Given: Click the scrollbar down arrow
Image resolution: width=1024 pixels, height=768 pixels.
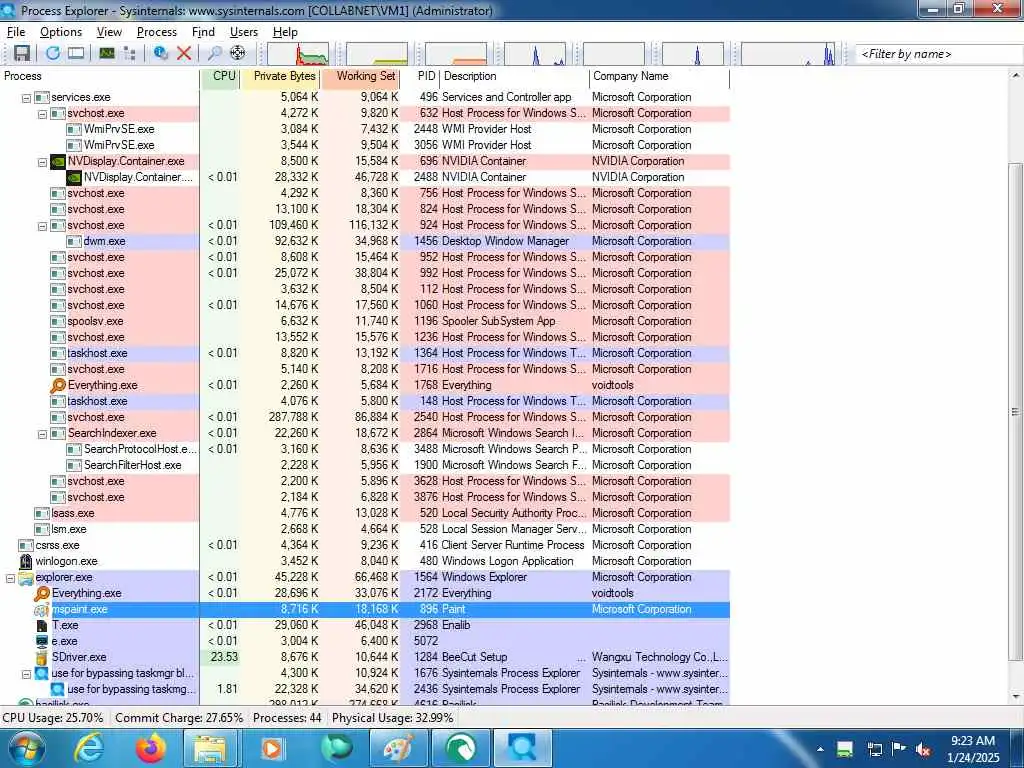Looking at the screenshot, I should [1015, 697].
